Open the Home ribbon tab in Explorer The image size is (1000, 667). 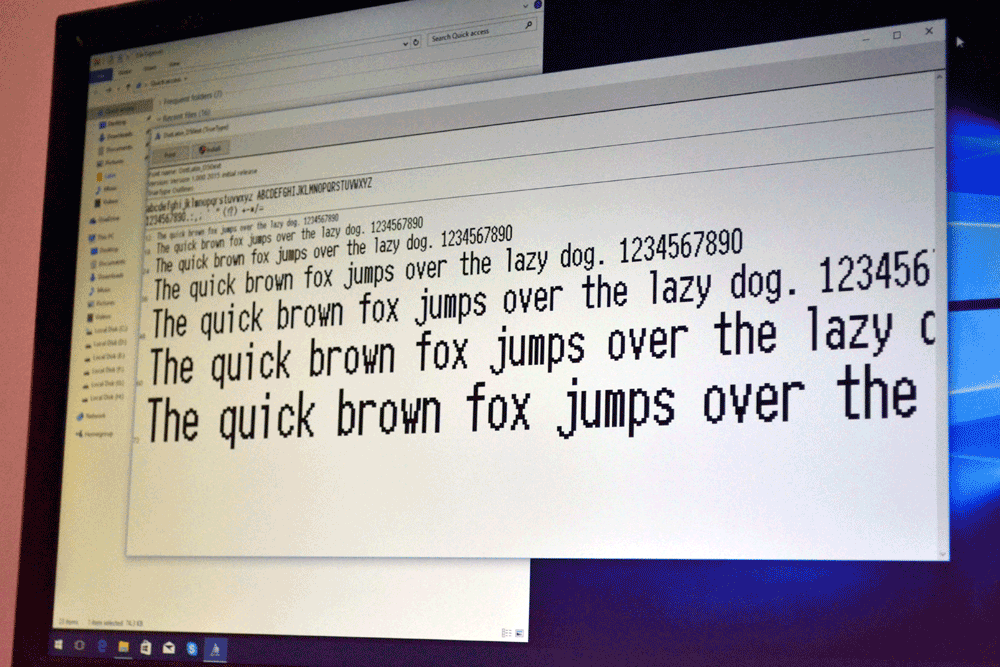125,72
